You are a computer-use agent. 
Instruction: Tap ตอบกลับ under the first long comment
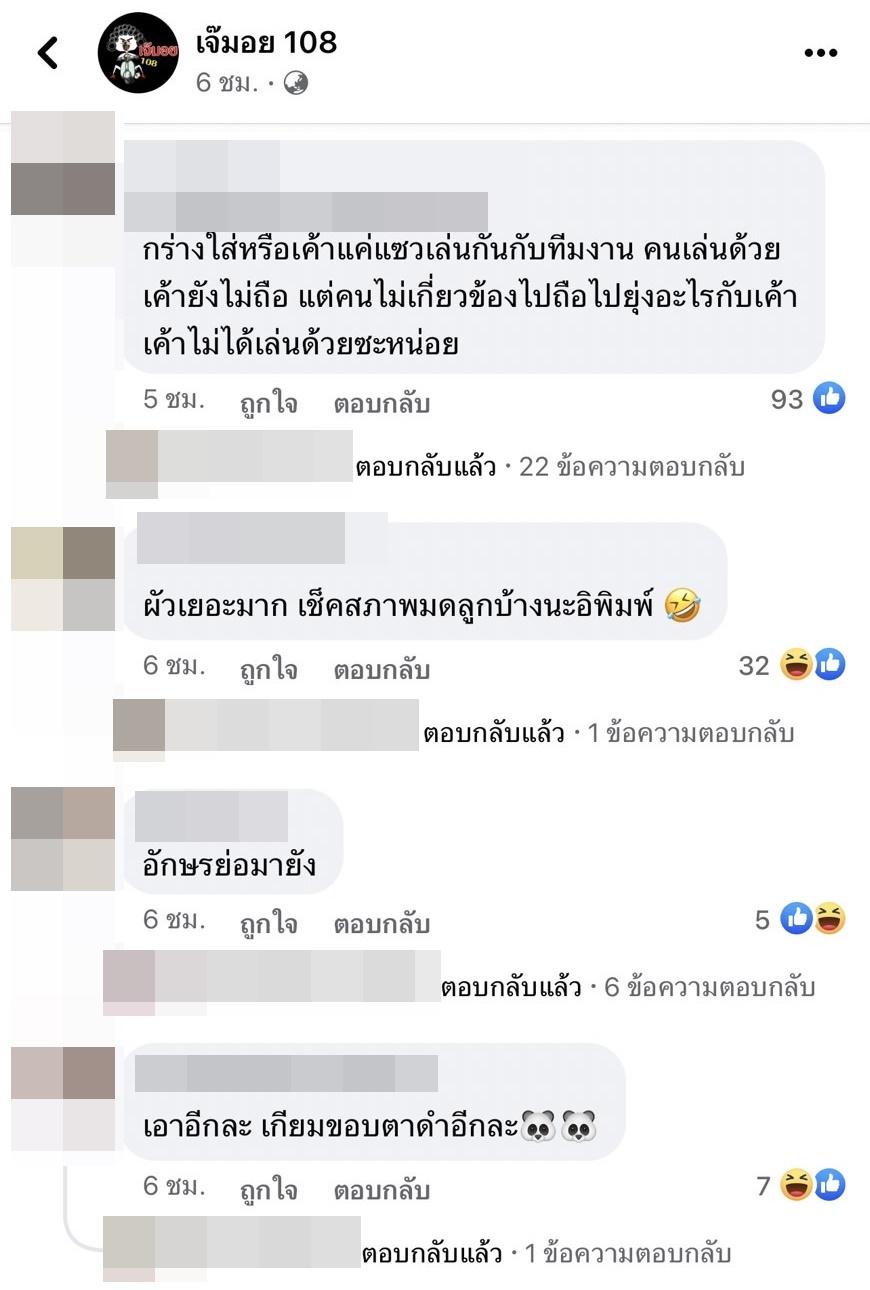(x=382, y=403)
